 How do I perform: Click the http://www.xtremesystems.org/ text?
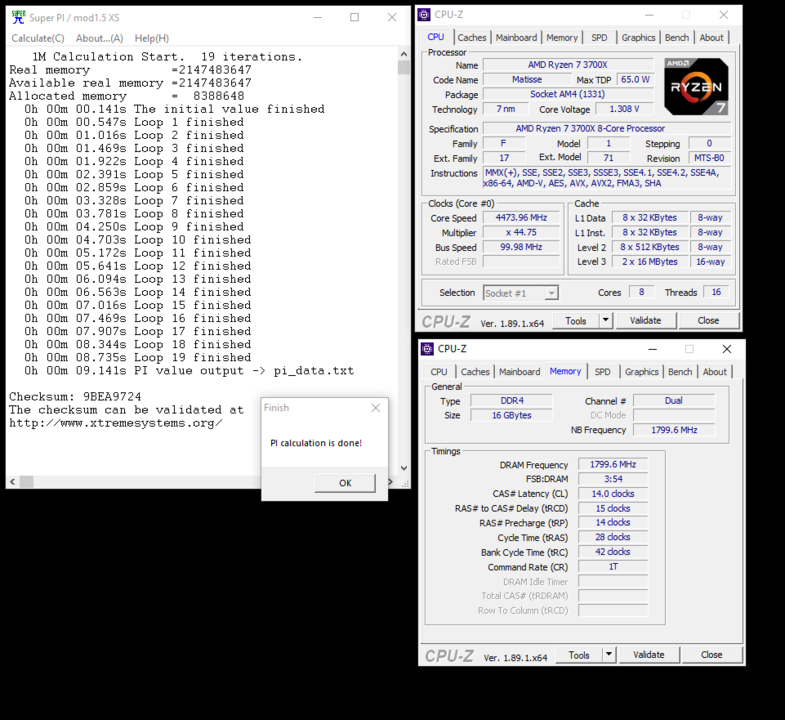tap(116, 423)
